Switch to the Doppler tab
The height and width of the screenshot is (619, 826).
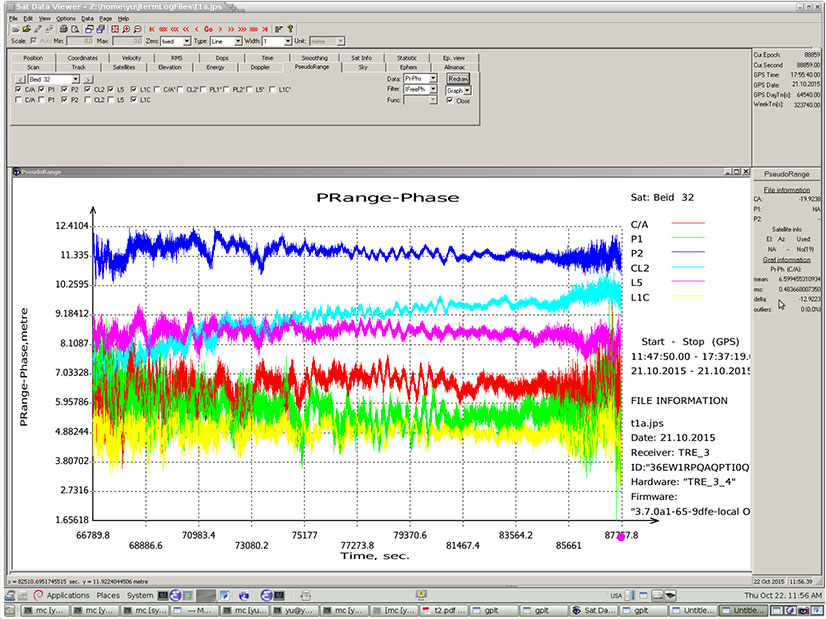(x=259, y=67)
